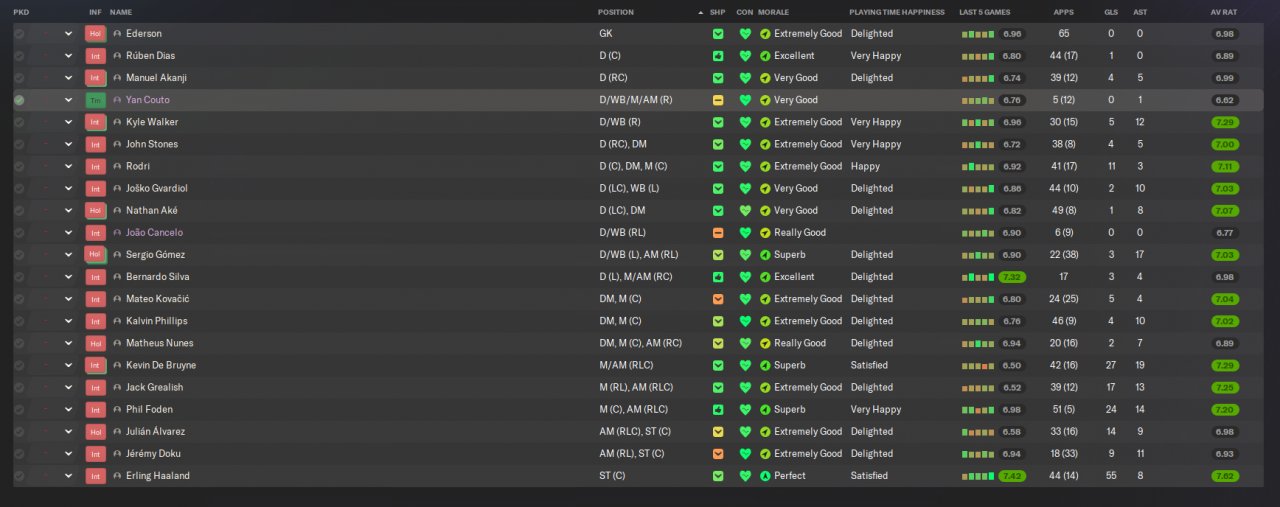This screenshot has width=1280, height=507.
Task: Click Kevin De Bruyne's condition heart icon
Action: tap(745, 365)
